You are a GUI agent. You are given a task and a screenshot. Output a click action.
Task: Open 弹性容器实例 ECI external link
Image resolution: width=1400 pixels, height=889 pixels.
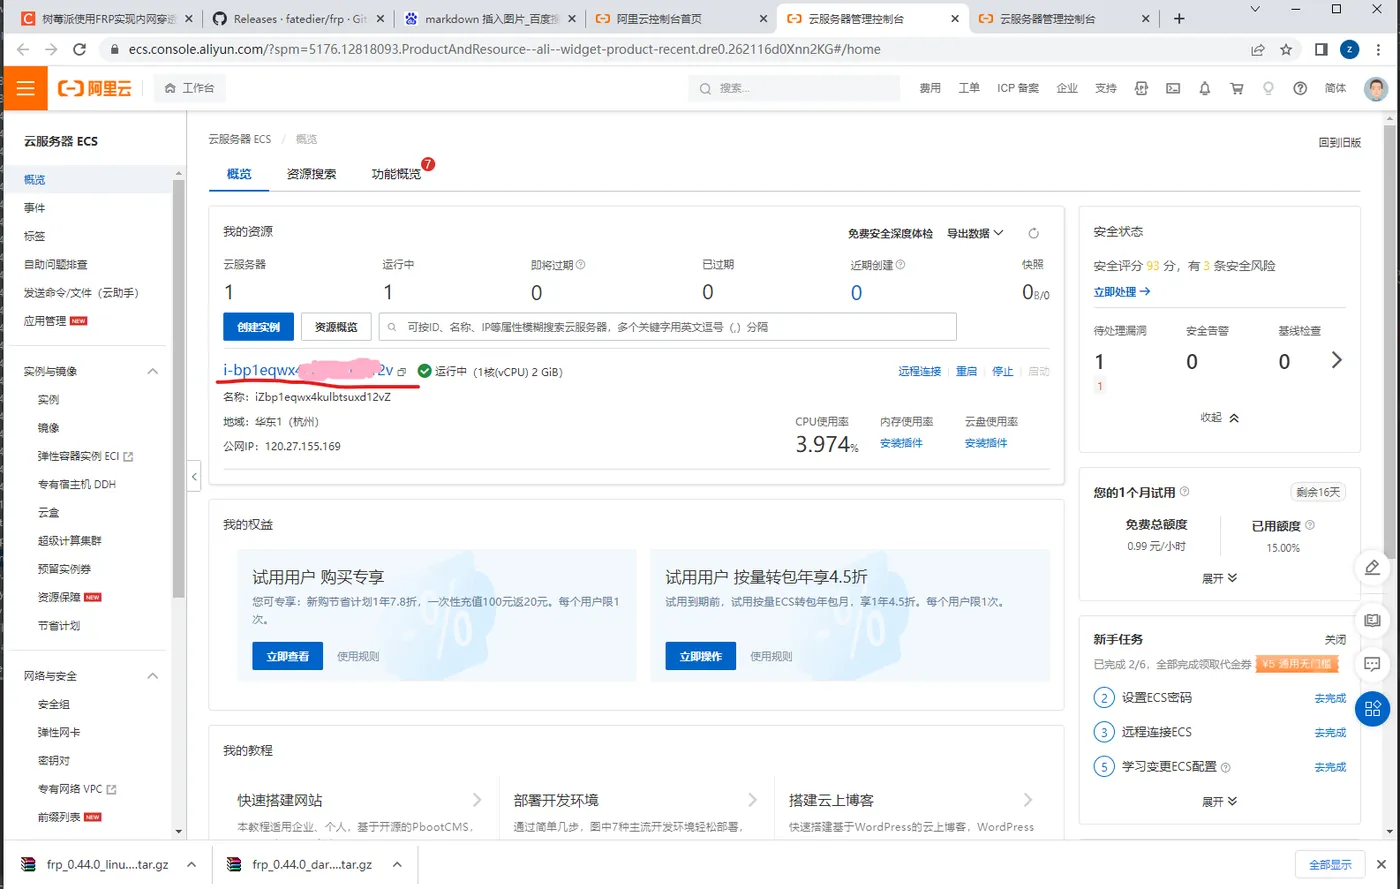(x=85, y=456)
